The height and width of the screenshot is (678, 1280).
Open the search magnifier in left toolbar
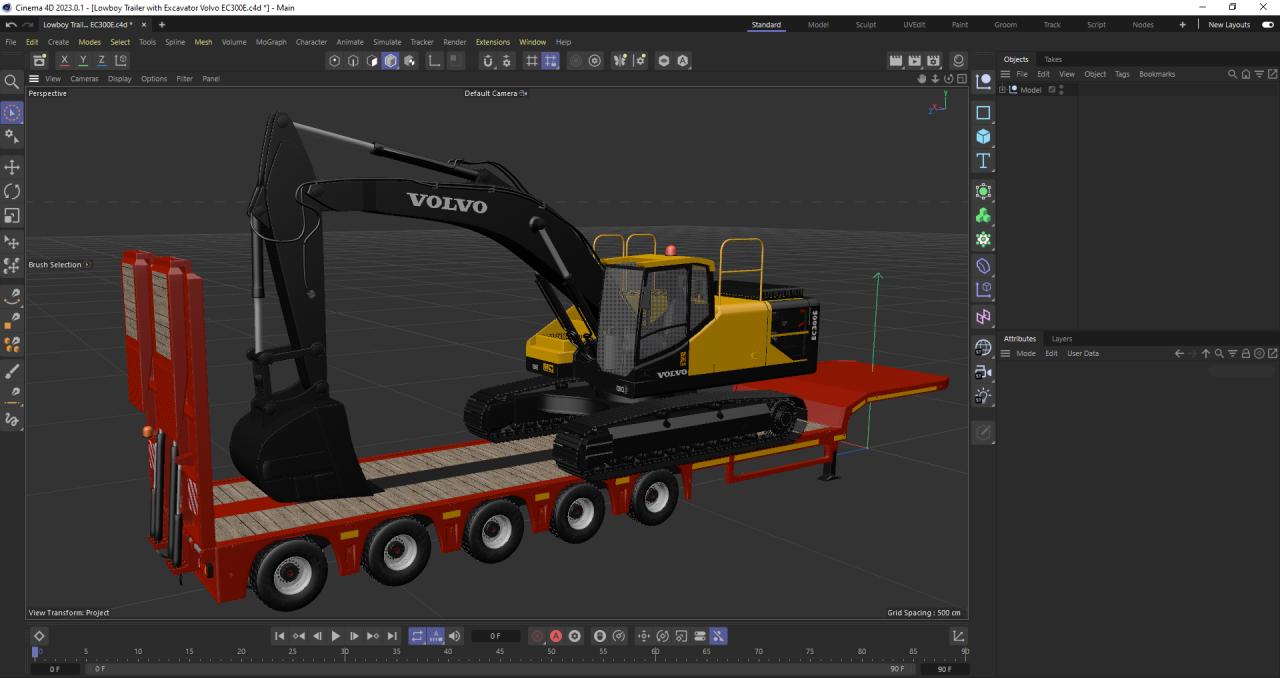click(12, 82)
